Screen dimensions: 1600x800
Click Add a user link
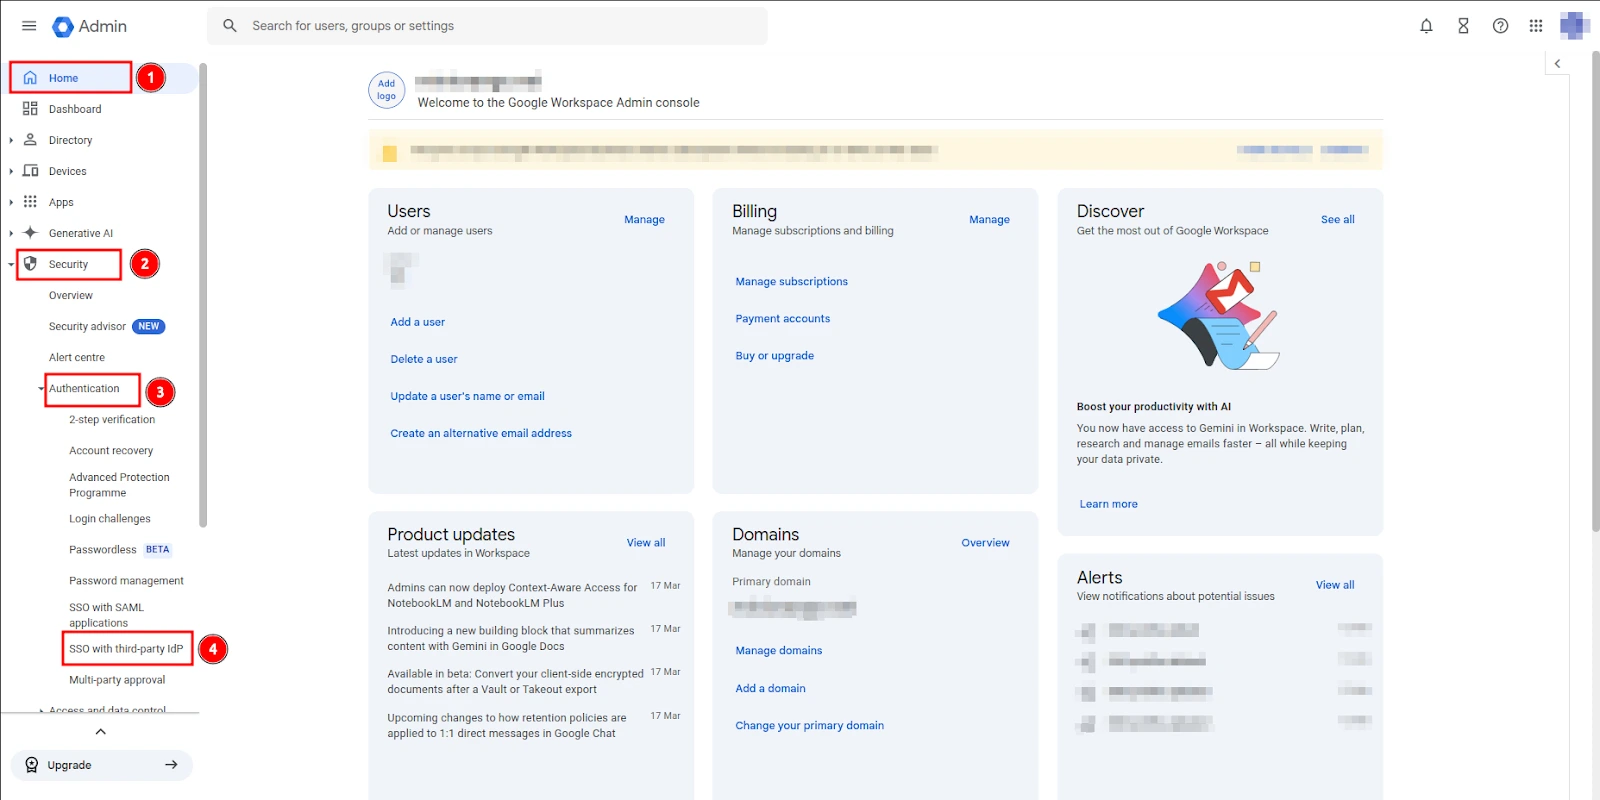click(x=418, y=322)
